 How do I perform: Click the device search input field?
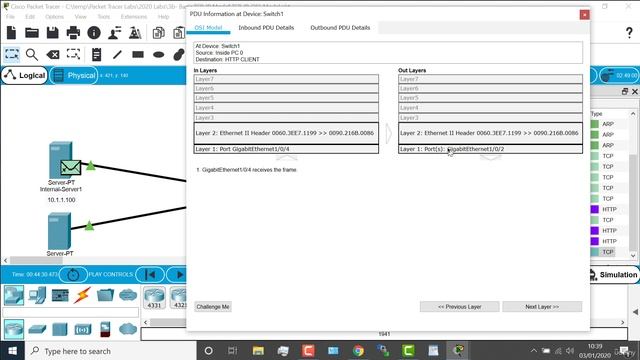point(71,313)
